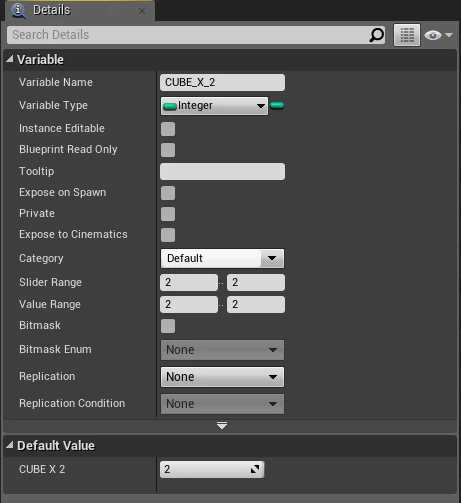Click the Value Range label
461x503 pixels.
pos(50,304)
